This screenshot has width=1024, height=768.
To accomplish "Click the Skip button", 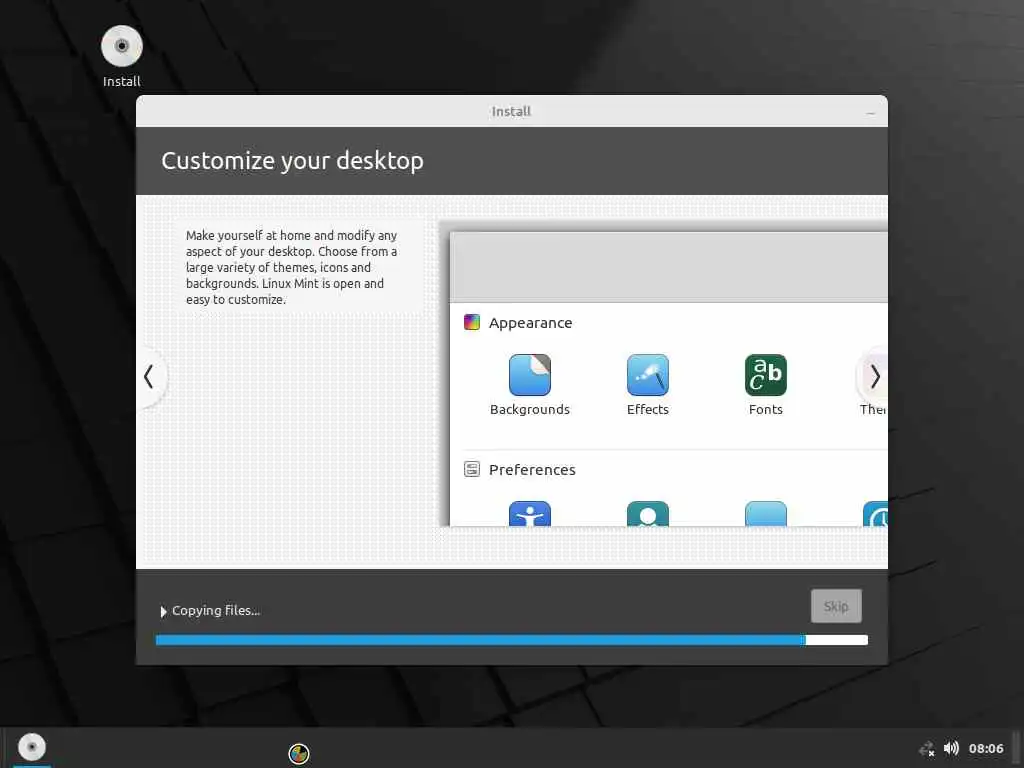I will (836, 606).
